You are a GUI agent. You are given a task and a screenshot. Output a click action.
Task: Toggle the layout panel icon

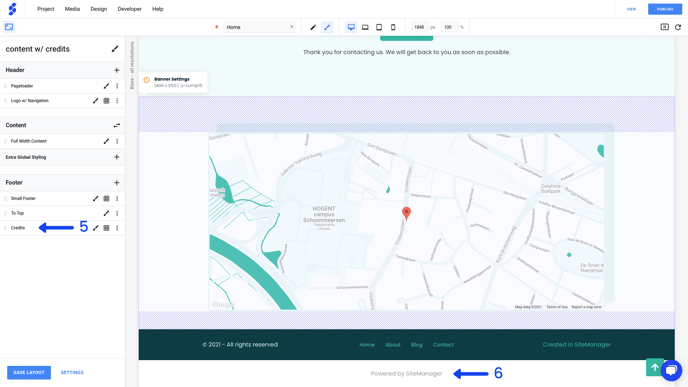9,27
